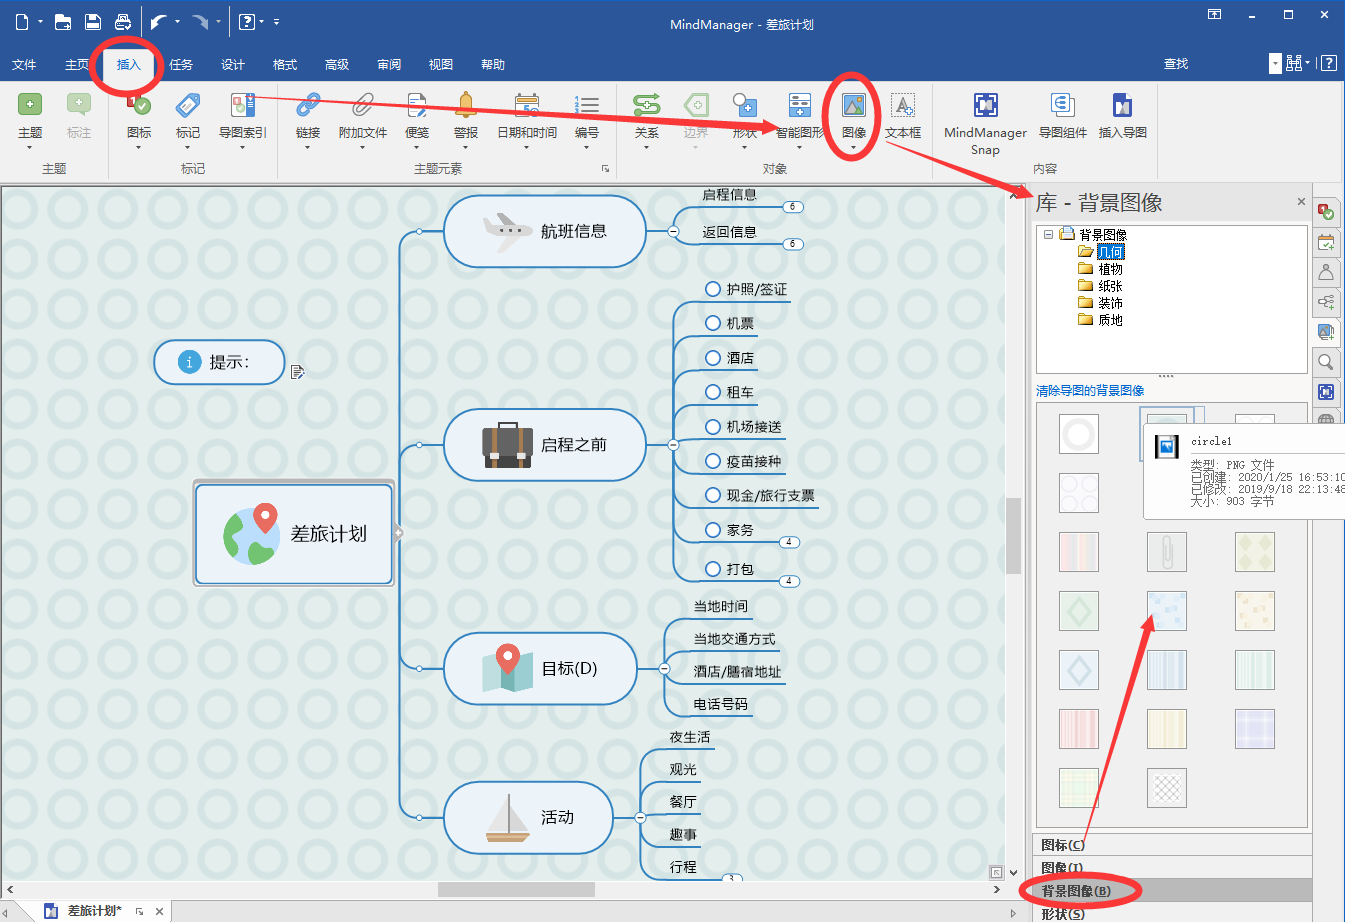
Task: Undo the last action
Action: tap(159, 21)
